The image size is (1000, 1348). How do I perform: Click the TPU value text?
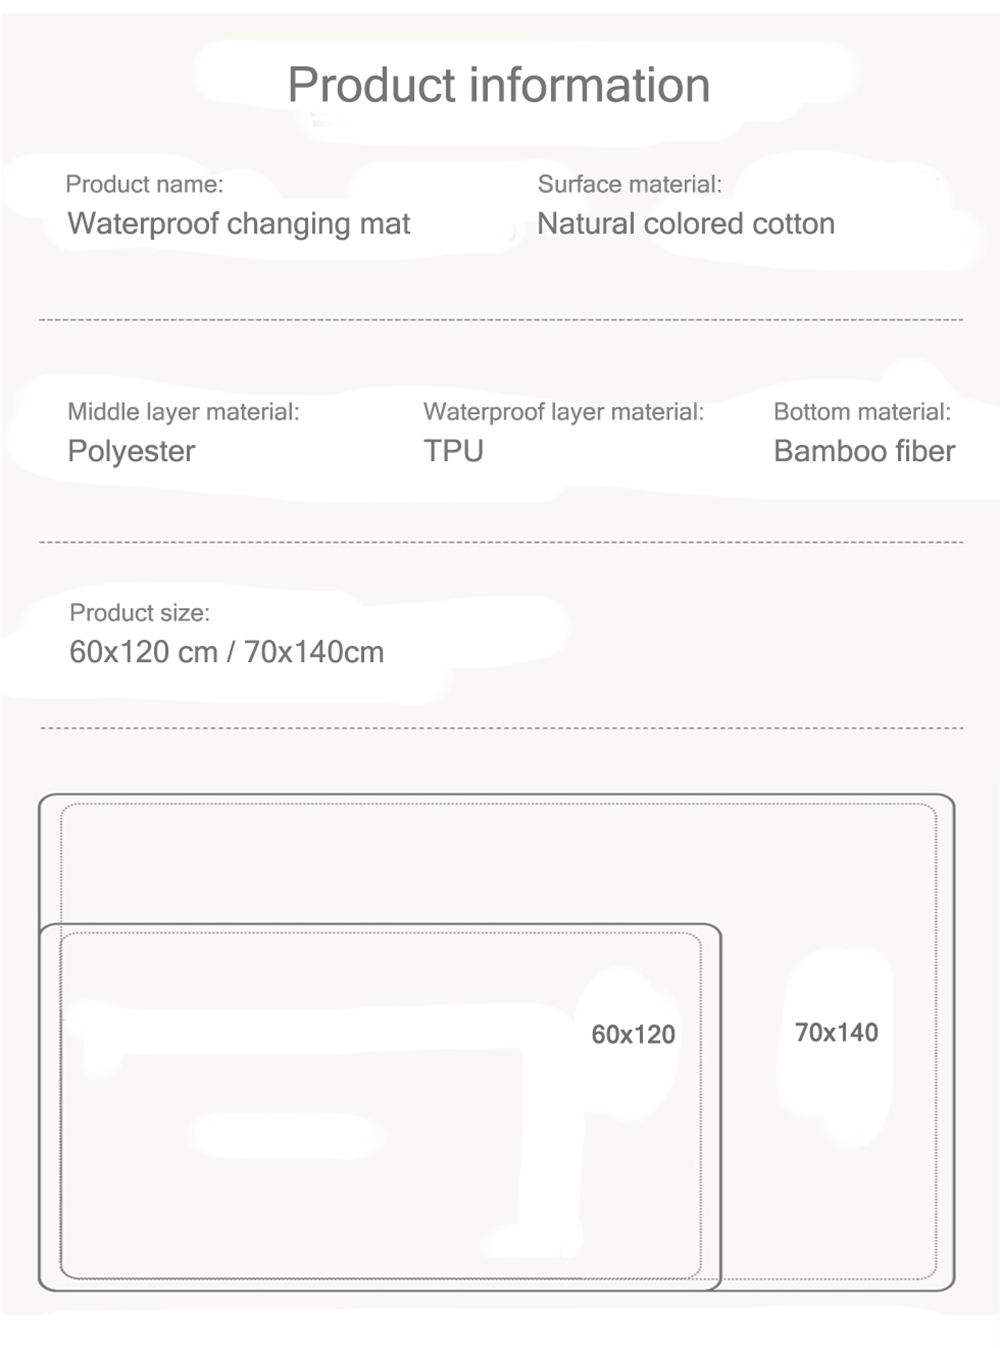(x=453, y=451)
